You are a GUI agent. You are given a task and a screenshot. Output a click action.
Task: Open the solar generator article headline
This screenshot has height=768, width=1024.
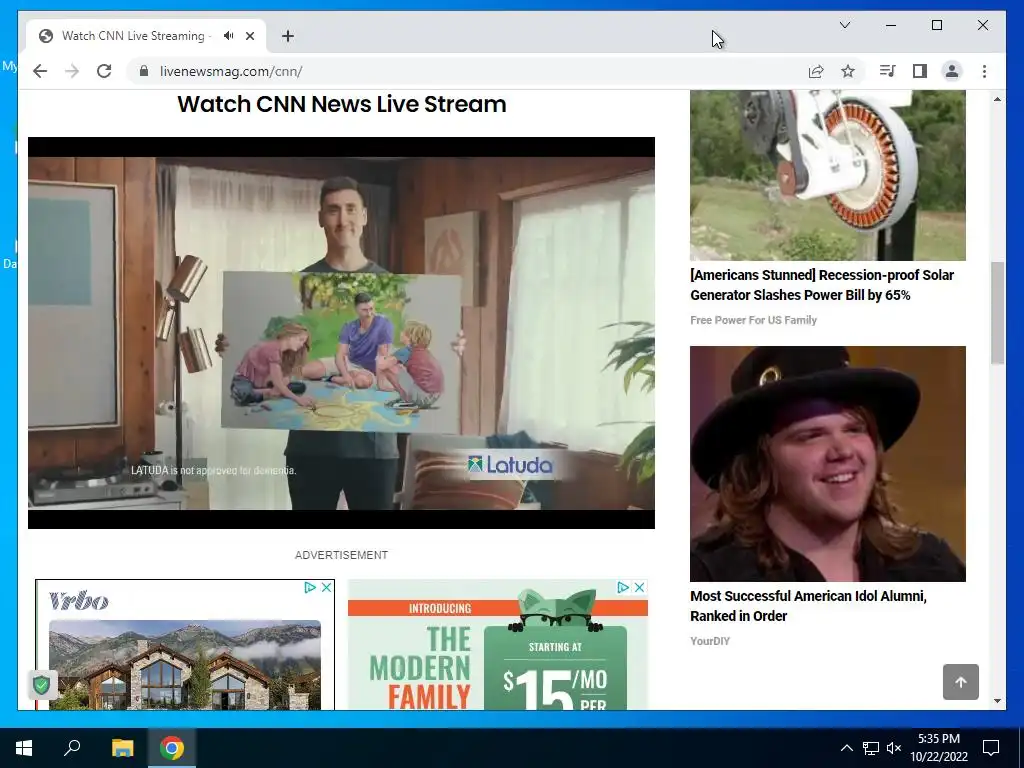pyautogui.click(x=822, y=285)
